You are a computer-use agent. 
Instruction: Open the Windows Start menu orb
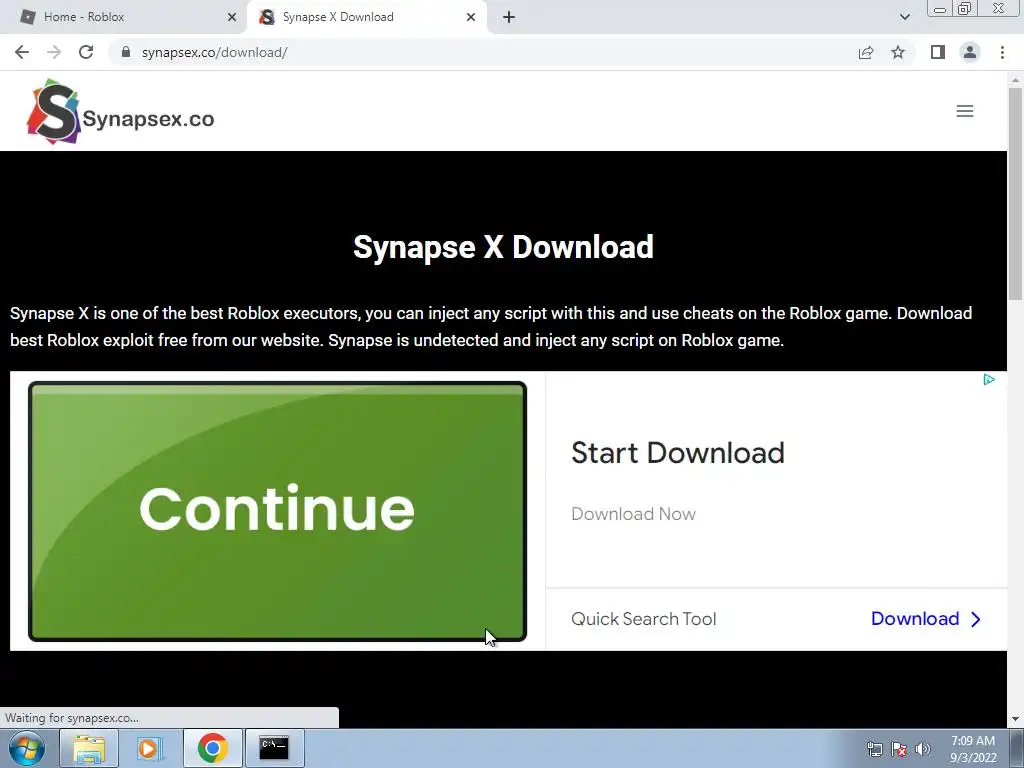pos(27,748)
